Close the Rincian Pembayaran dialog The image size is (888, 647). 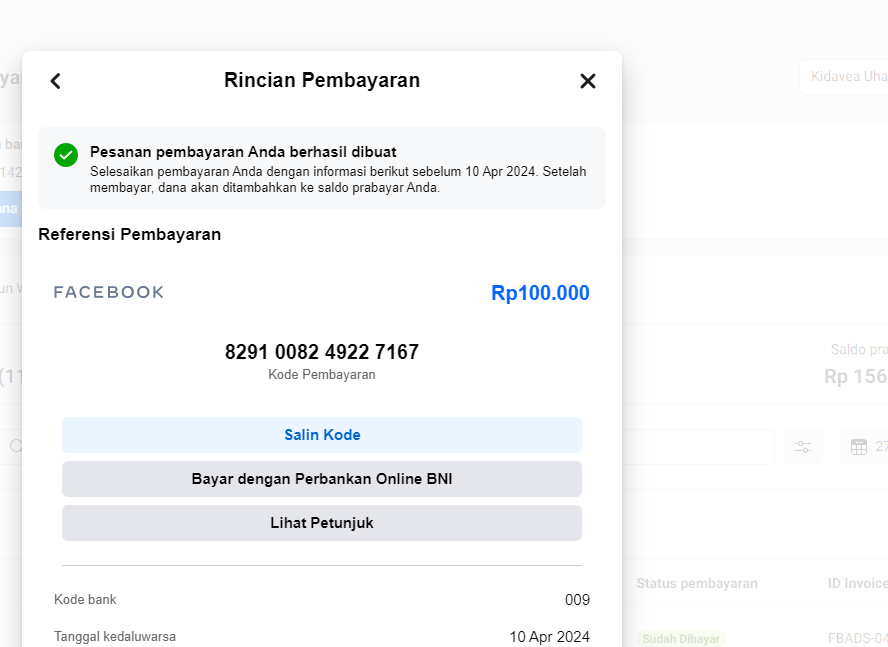pos(588,81)
